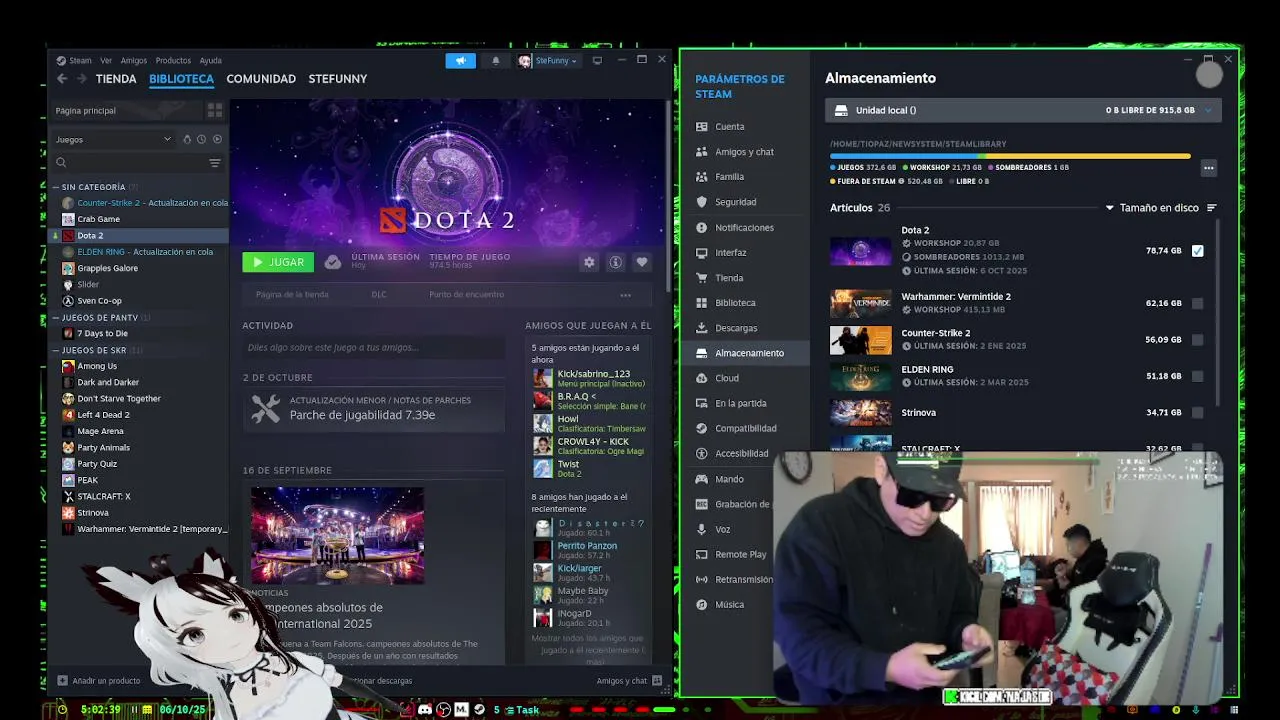This screenshot has width=1280, height=720.
Task: Open the Juegos filter dropdown
Action: click(x=113, y=139)
